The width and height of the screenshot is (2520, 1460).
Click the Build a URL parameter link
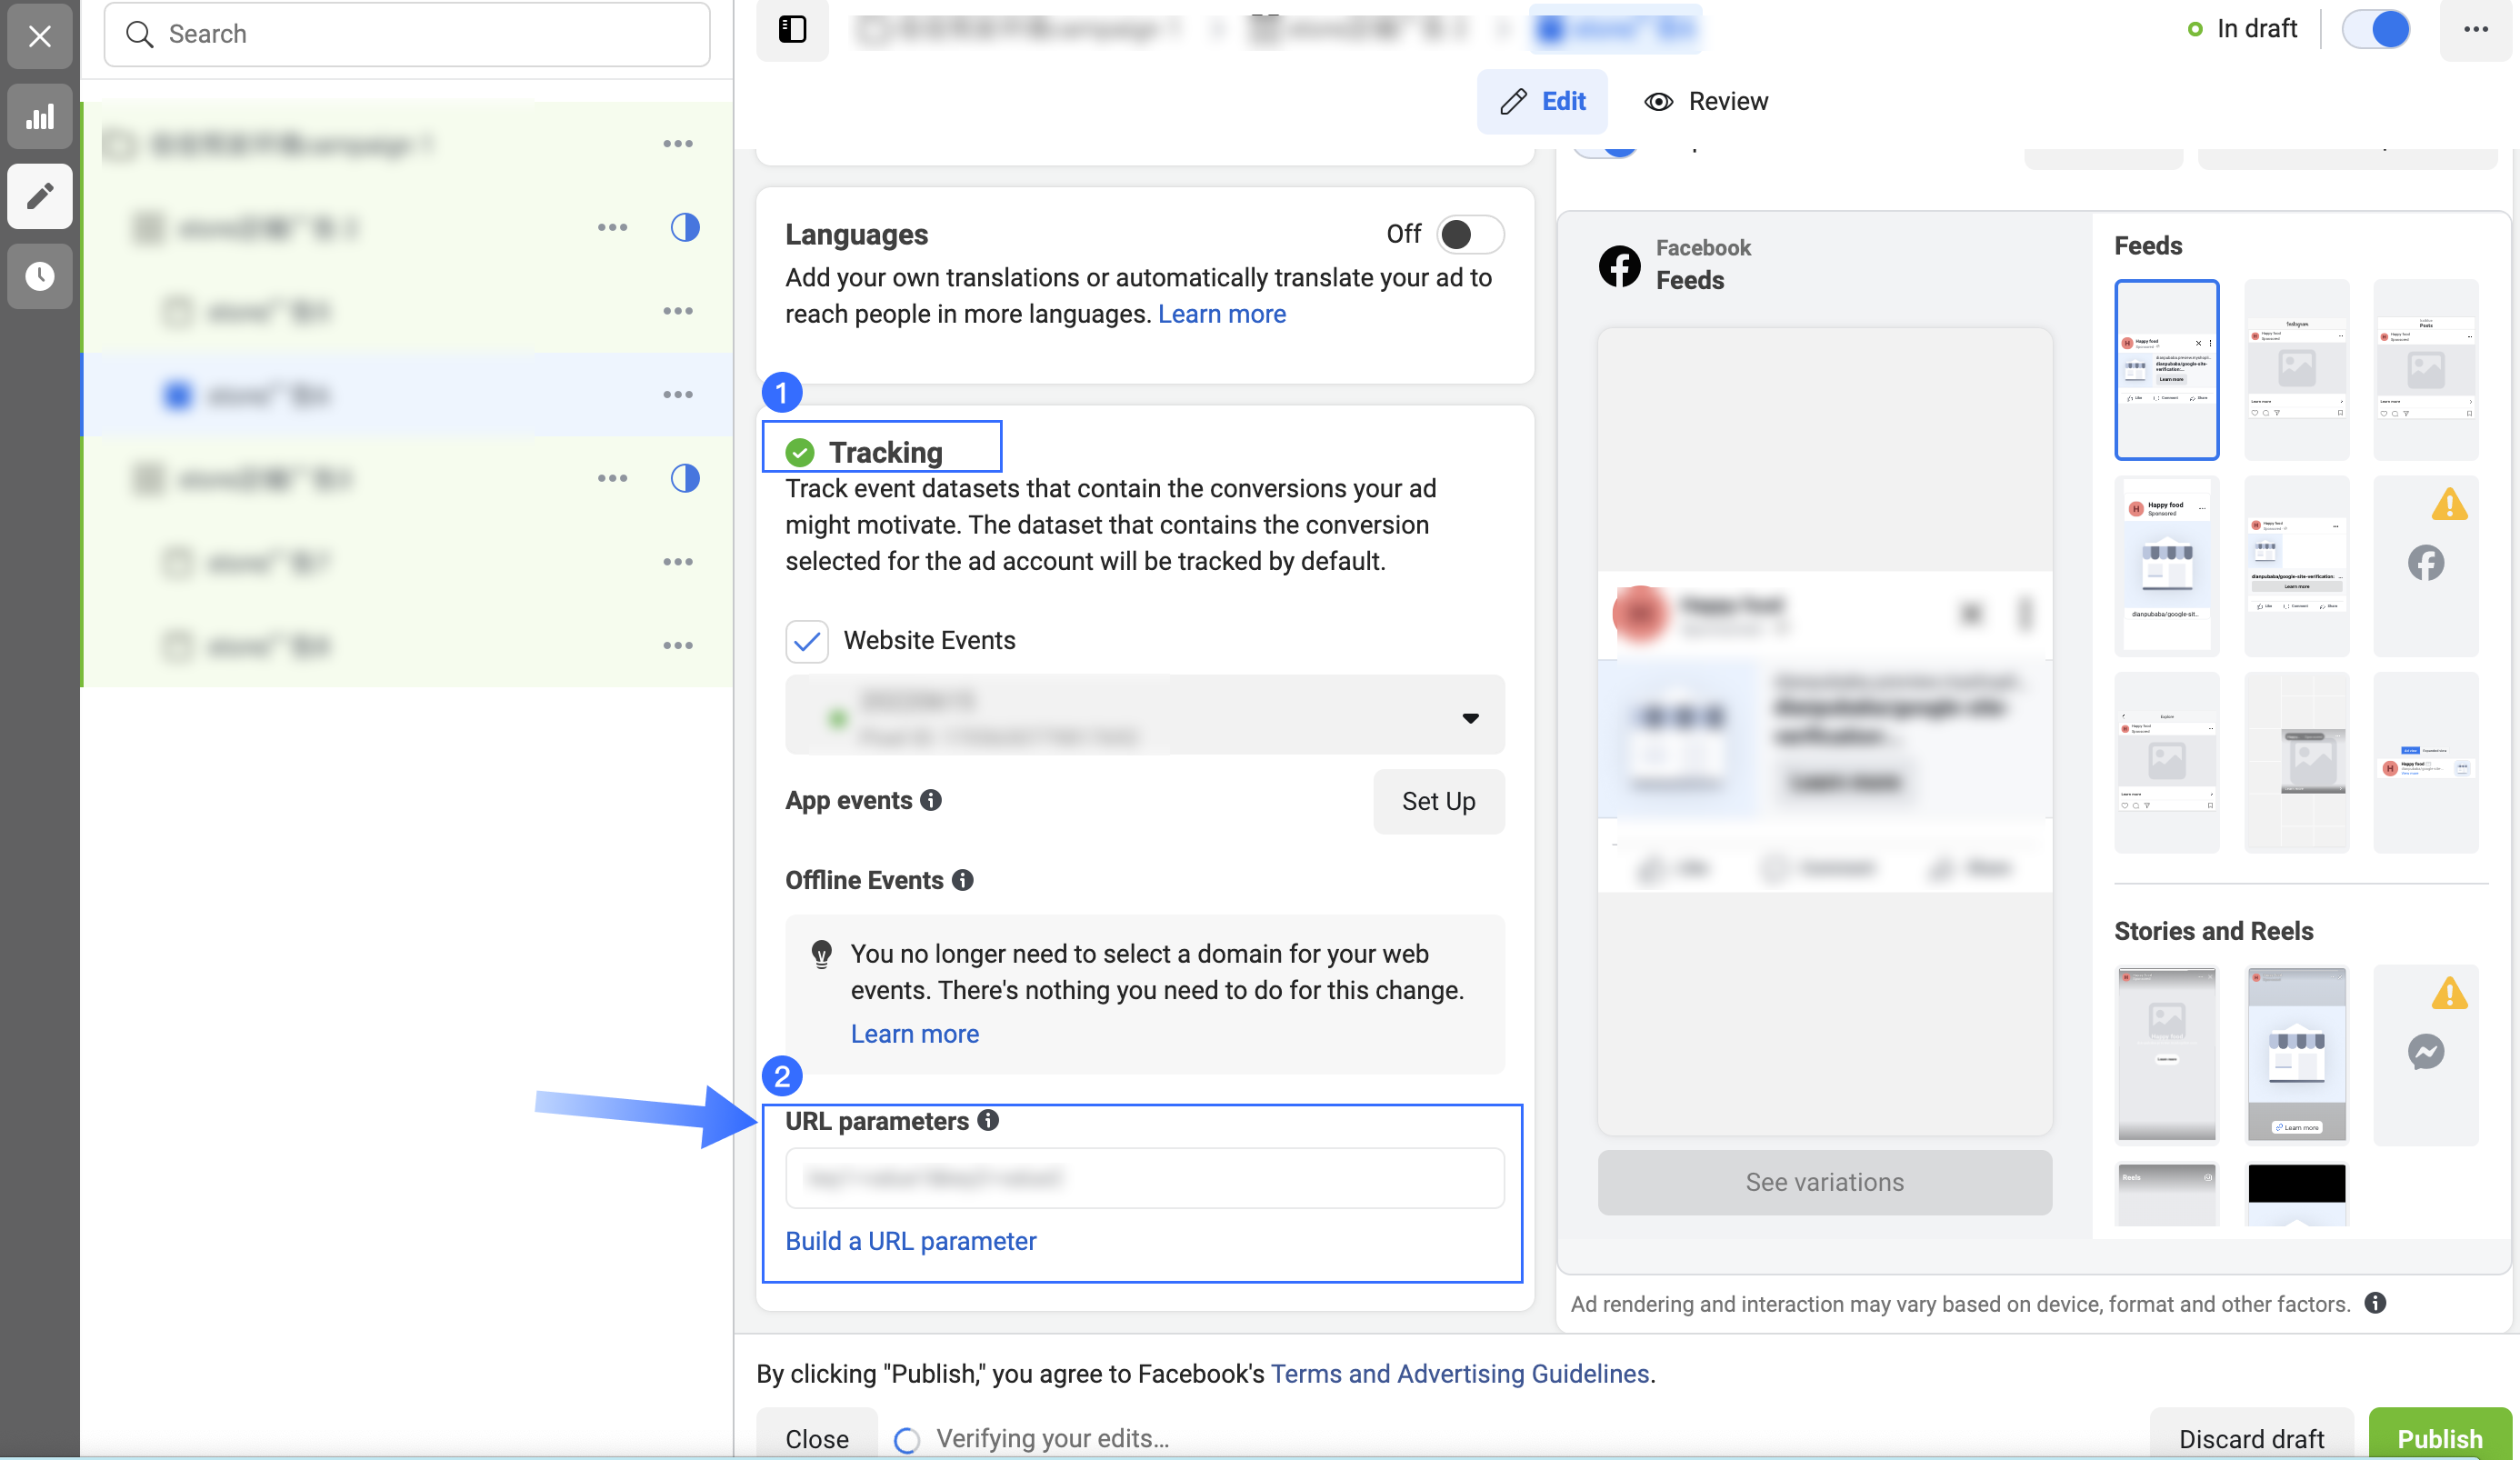click(910, 1241)
